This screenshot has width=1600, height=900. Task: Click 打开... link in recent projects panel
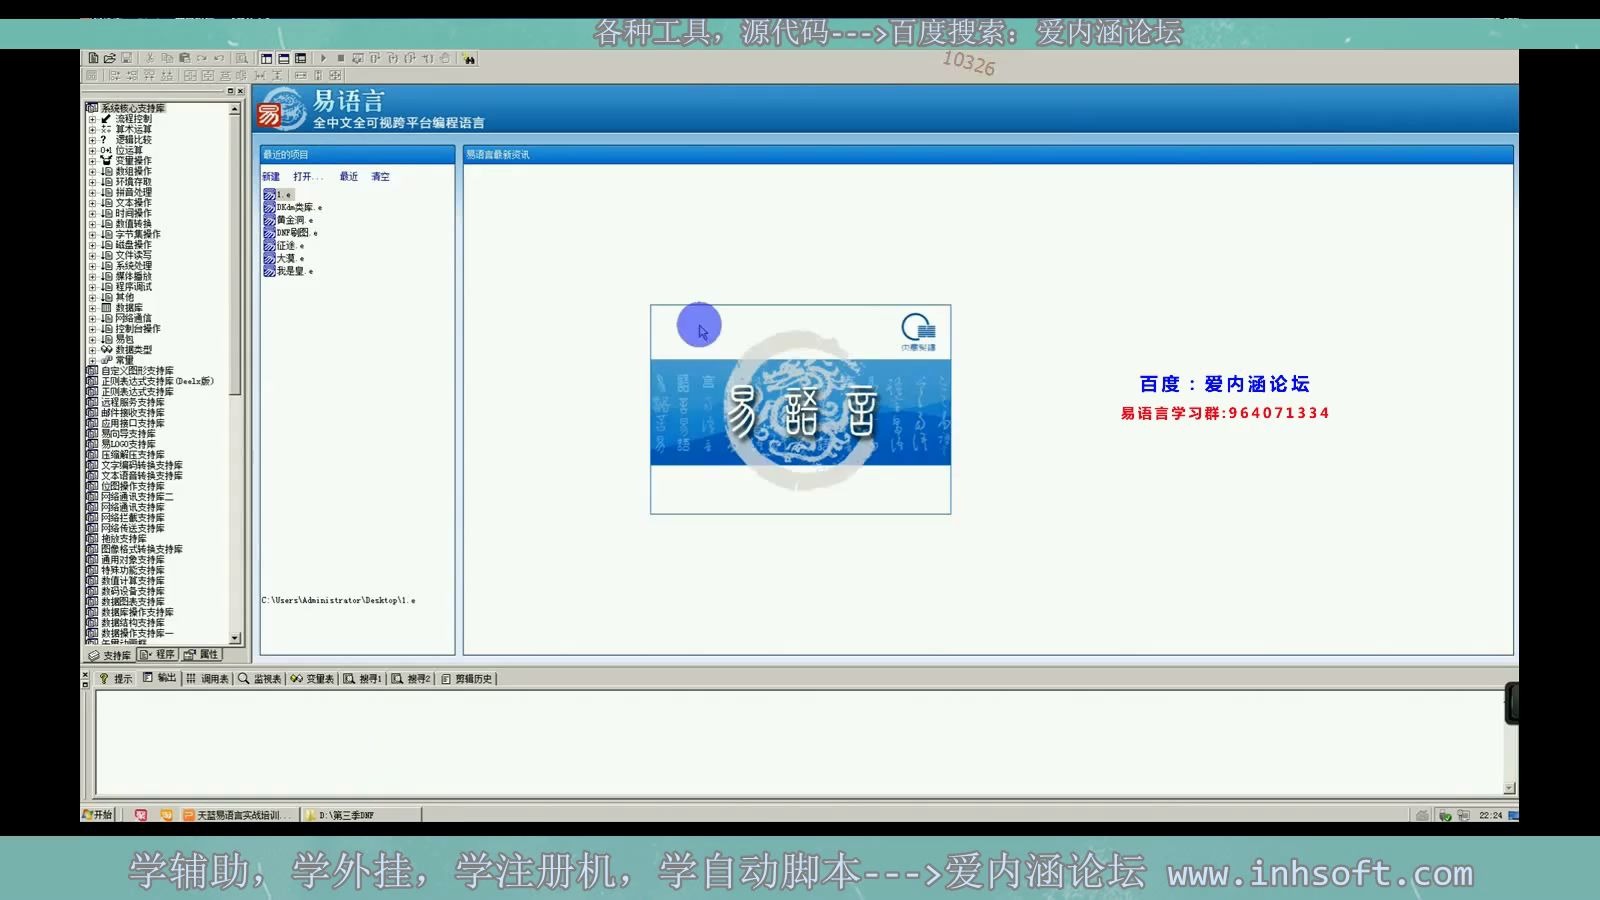pos(308,176)
